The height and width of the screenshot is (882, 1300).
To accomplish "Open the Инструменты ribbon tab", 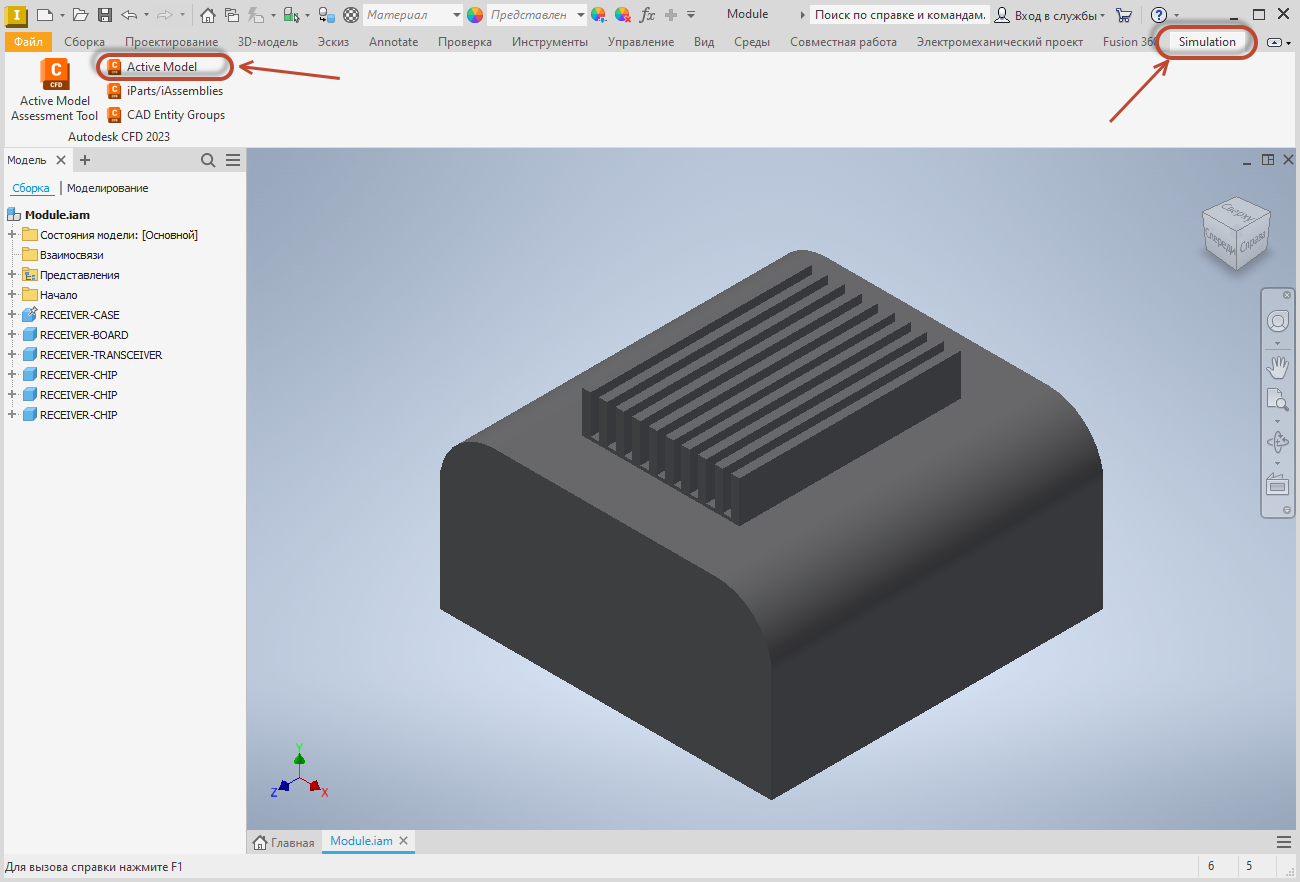I will [x=550, y=42].
